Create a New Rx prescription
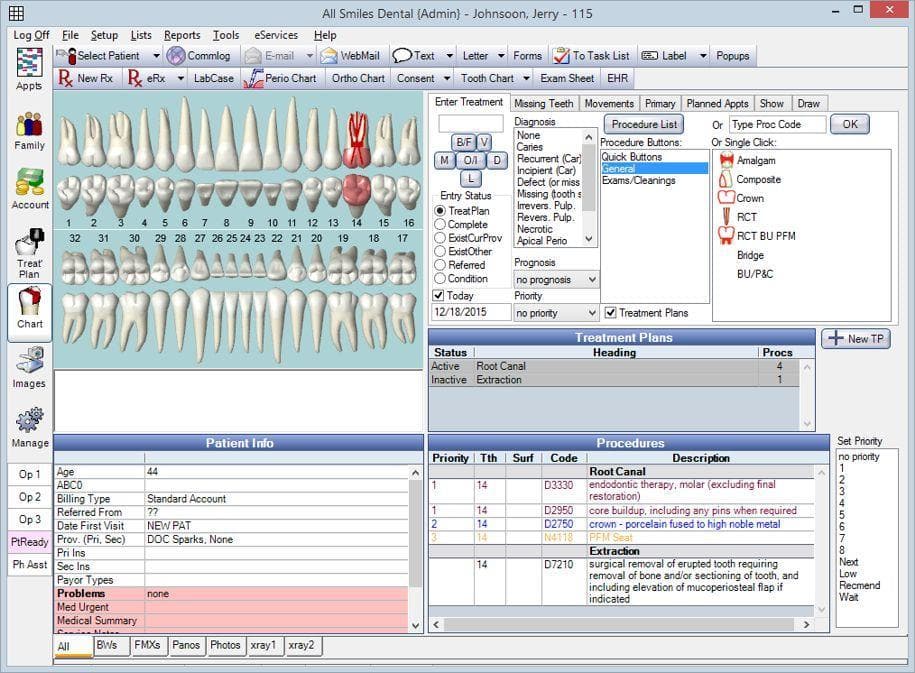 coord(85,78)
